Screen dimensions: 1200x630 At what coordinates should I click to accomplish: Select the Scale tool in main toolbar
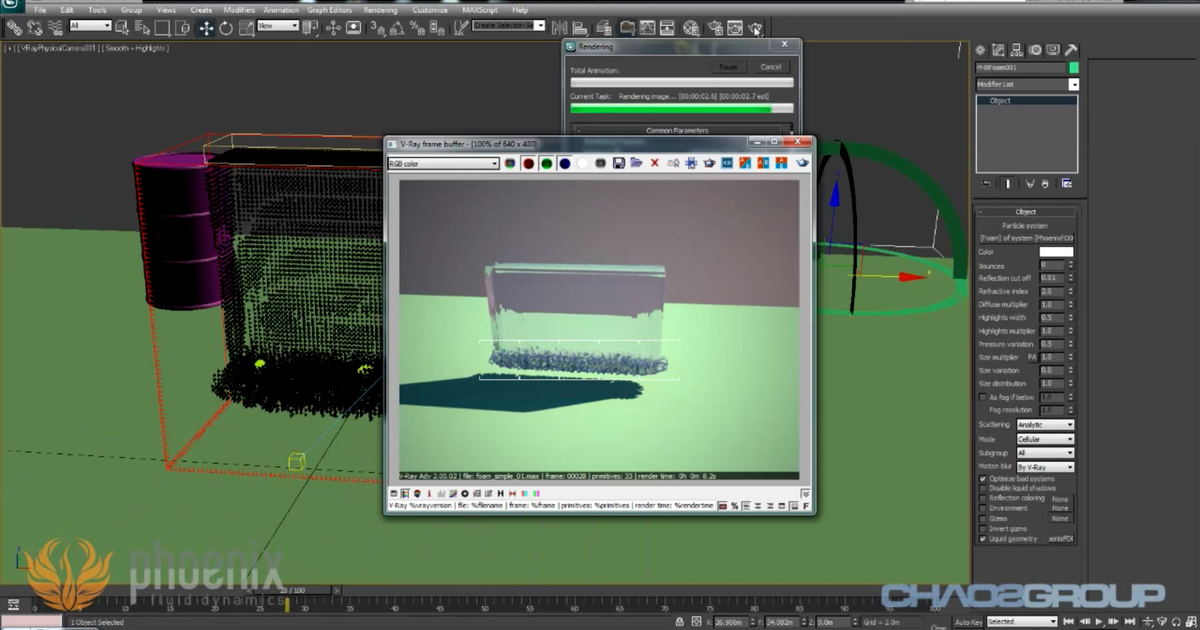(x=244, y=28)
